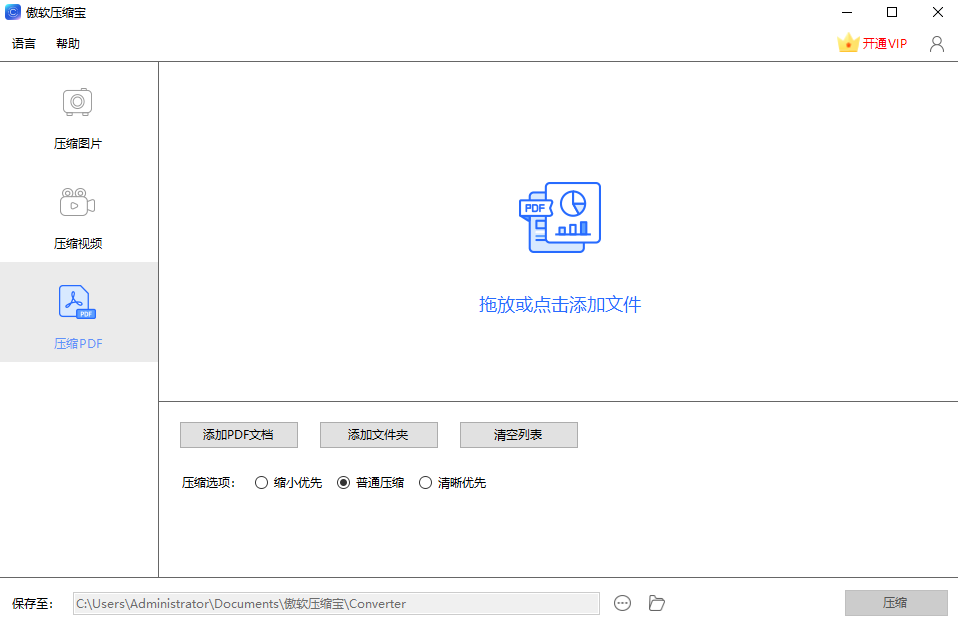Minimize the 傲软压缩宝 window
The width and height of the screenshot is (958, 622).
(x=847, y=12)
